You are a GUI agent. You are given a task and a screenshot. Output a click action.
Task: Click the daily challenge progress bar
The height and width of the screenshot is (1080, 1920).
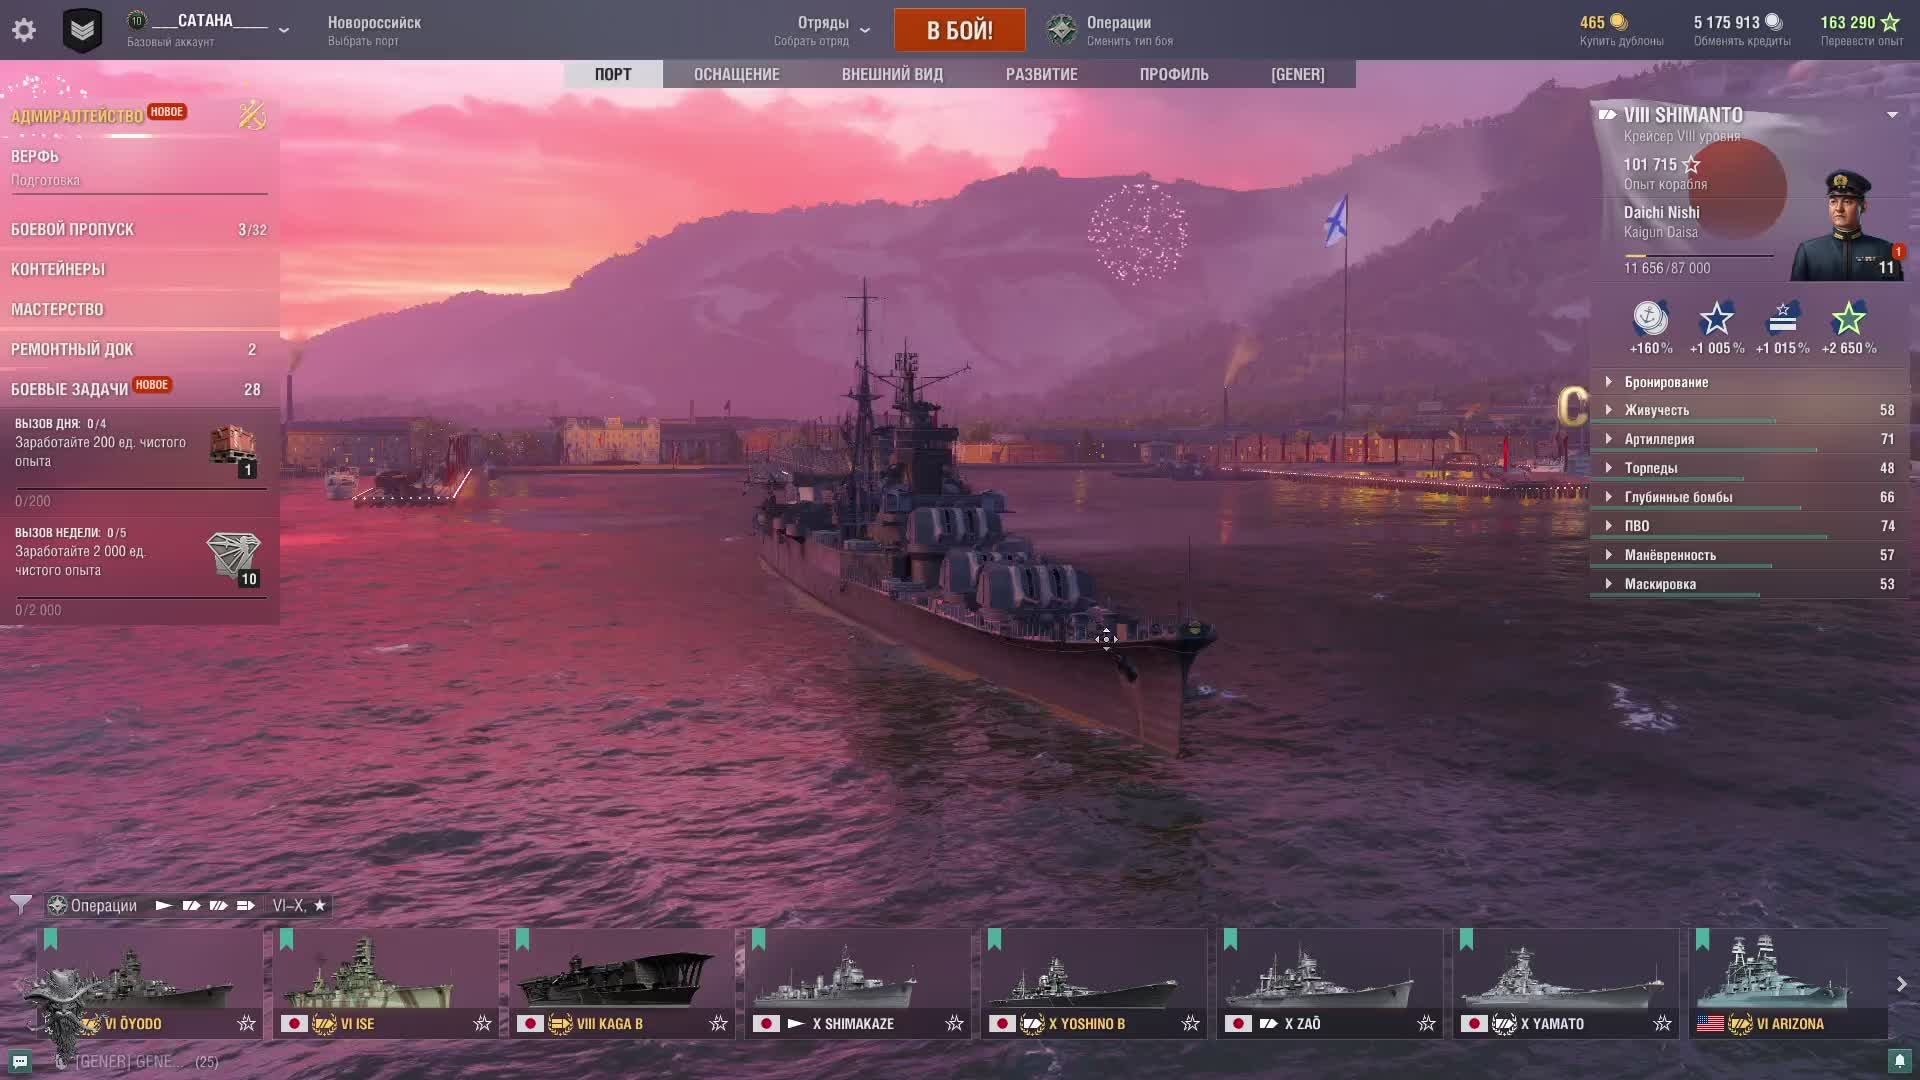pyautogui.click(x=140, y=489)
